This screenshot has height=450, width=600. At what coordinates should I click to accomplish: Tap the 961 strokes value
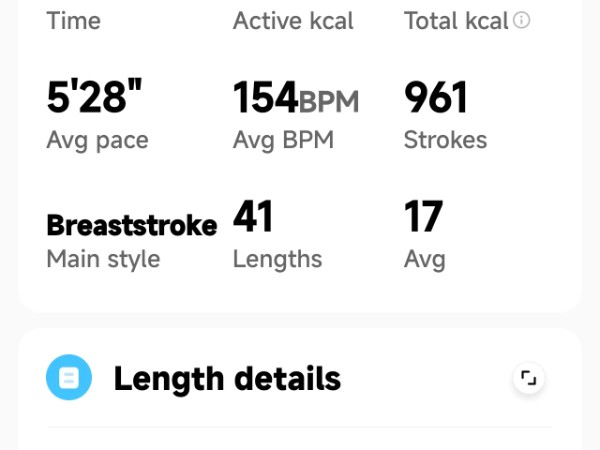(436, 98)
